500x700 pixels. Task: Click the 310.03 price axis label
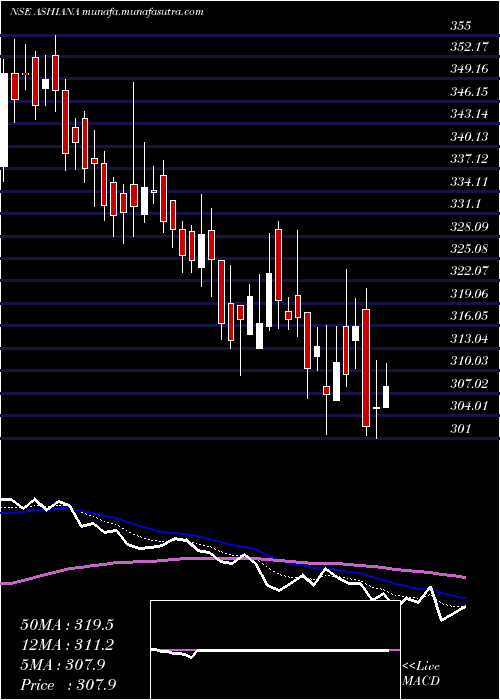[x=469, y=361]
